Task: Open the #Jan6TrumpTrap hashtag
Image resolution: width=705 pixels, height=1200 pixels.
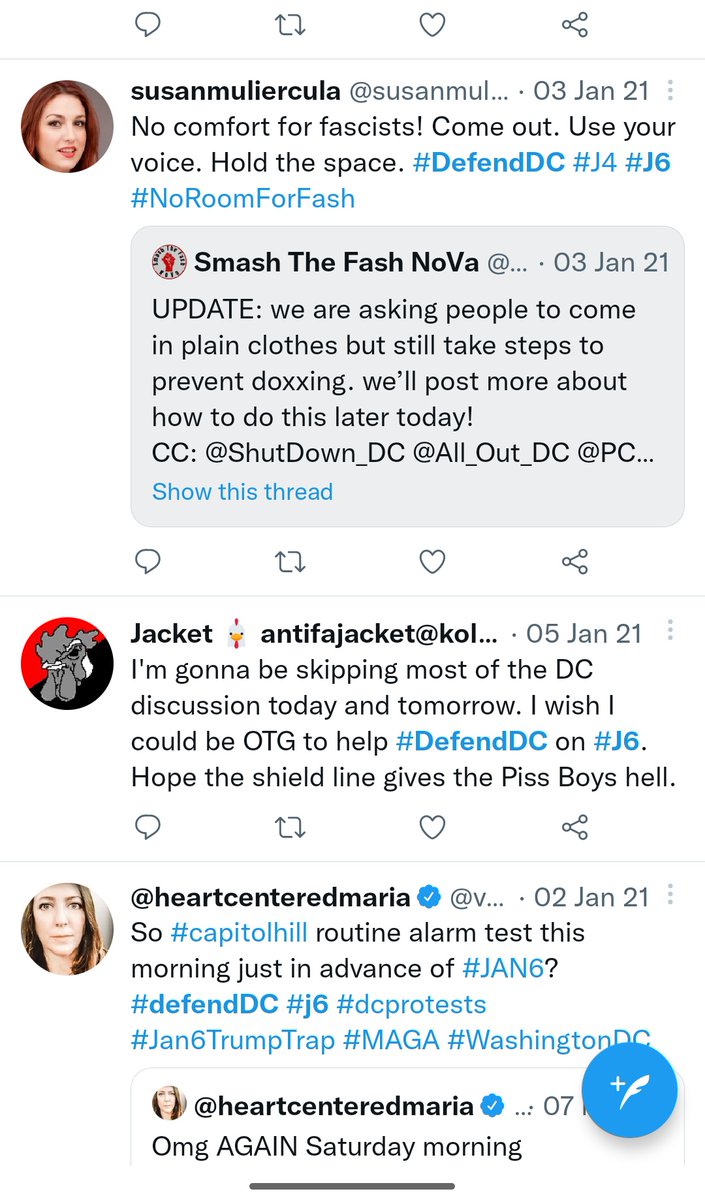Action: point(233,1040)
